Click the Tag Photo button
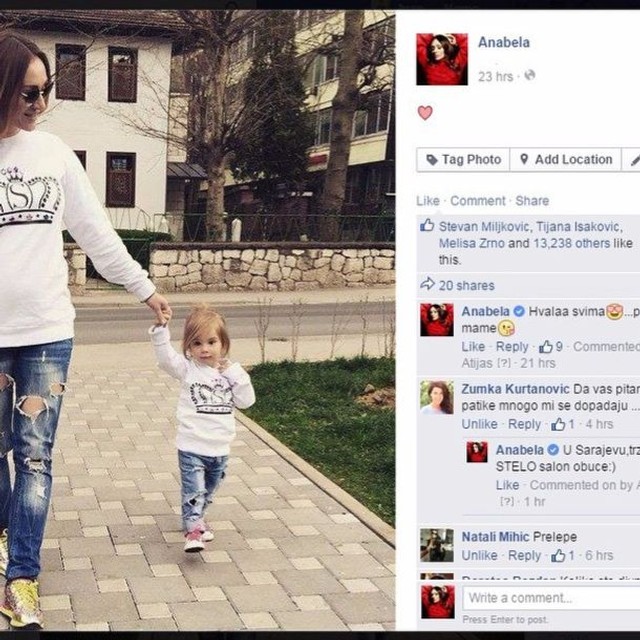The height and width of the screenshot is (640, 640). [x=463, y=160]
